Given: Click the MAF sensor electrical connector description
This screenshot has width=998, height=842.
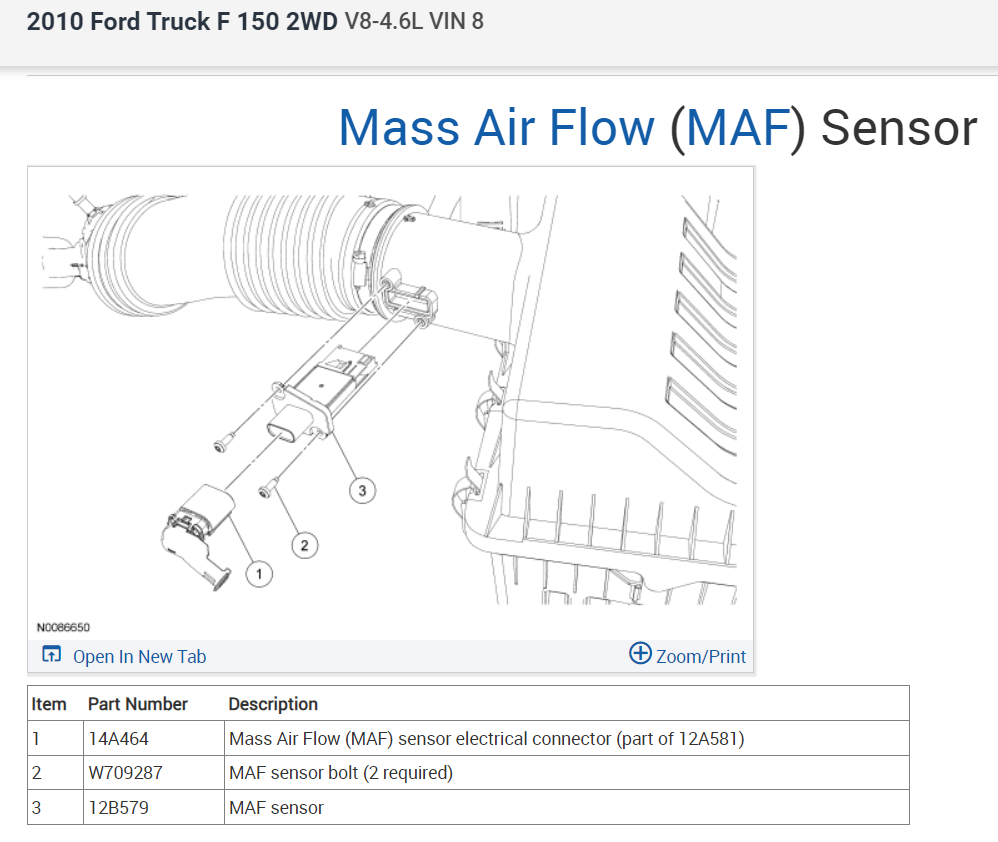Looking at the screenshot, I should (x=486, y=739).
